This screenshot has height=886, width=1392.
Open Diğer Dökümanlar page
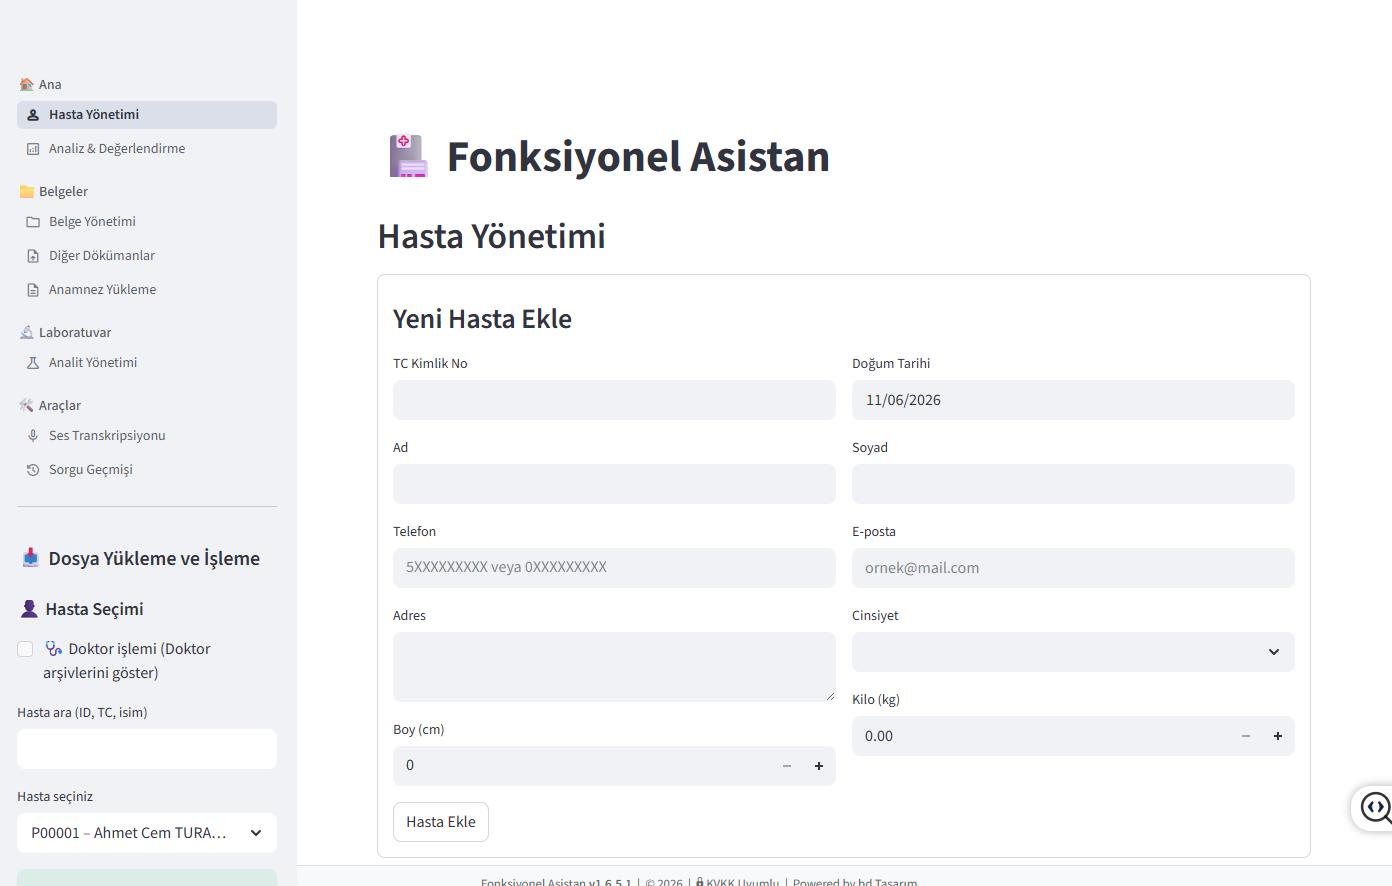pyautogui.click(x=147, y=256)
